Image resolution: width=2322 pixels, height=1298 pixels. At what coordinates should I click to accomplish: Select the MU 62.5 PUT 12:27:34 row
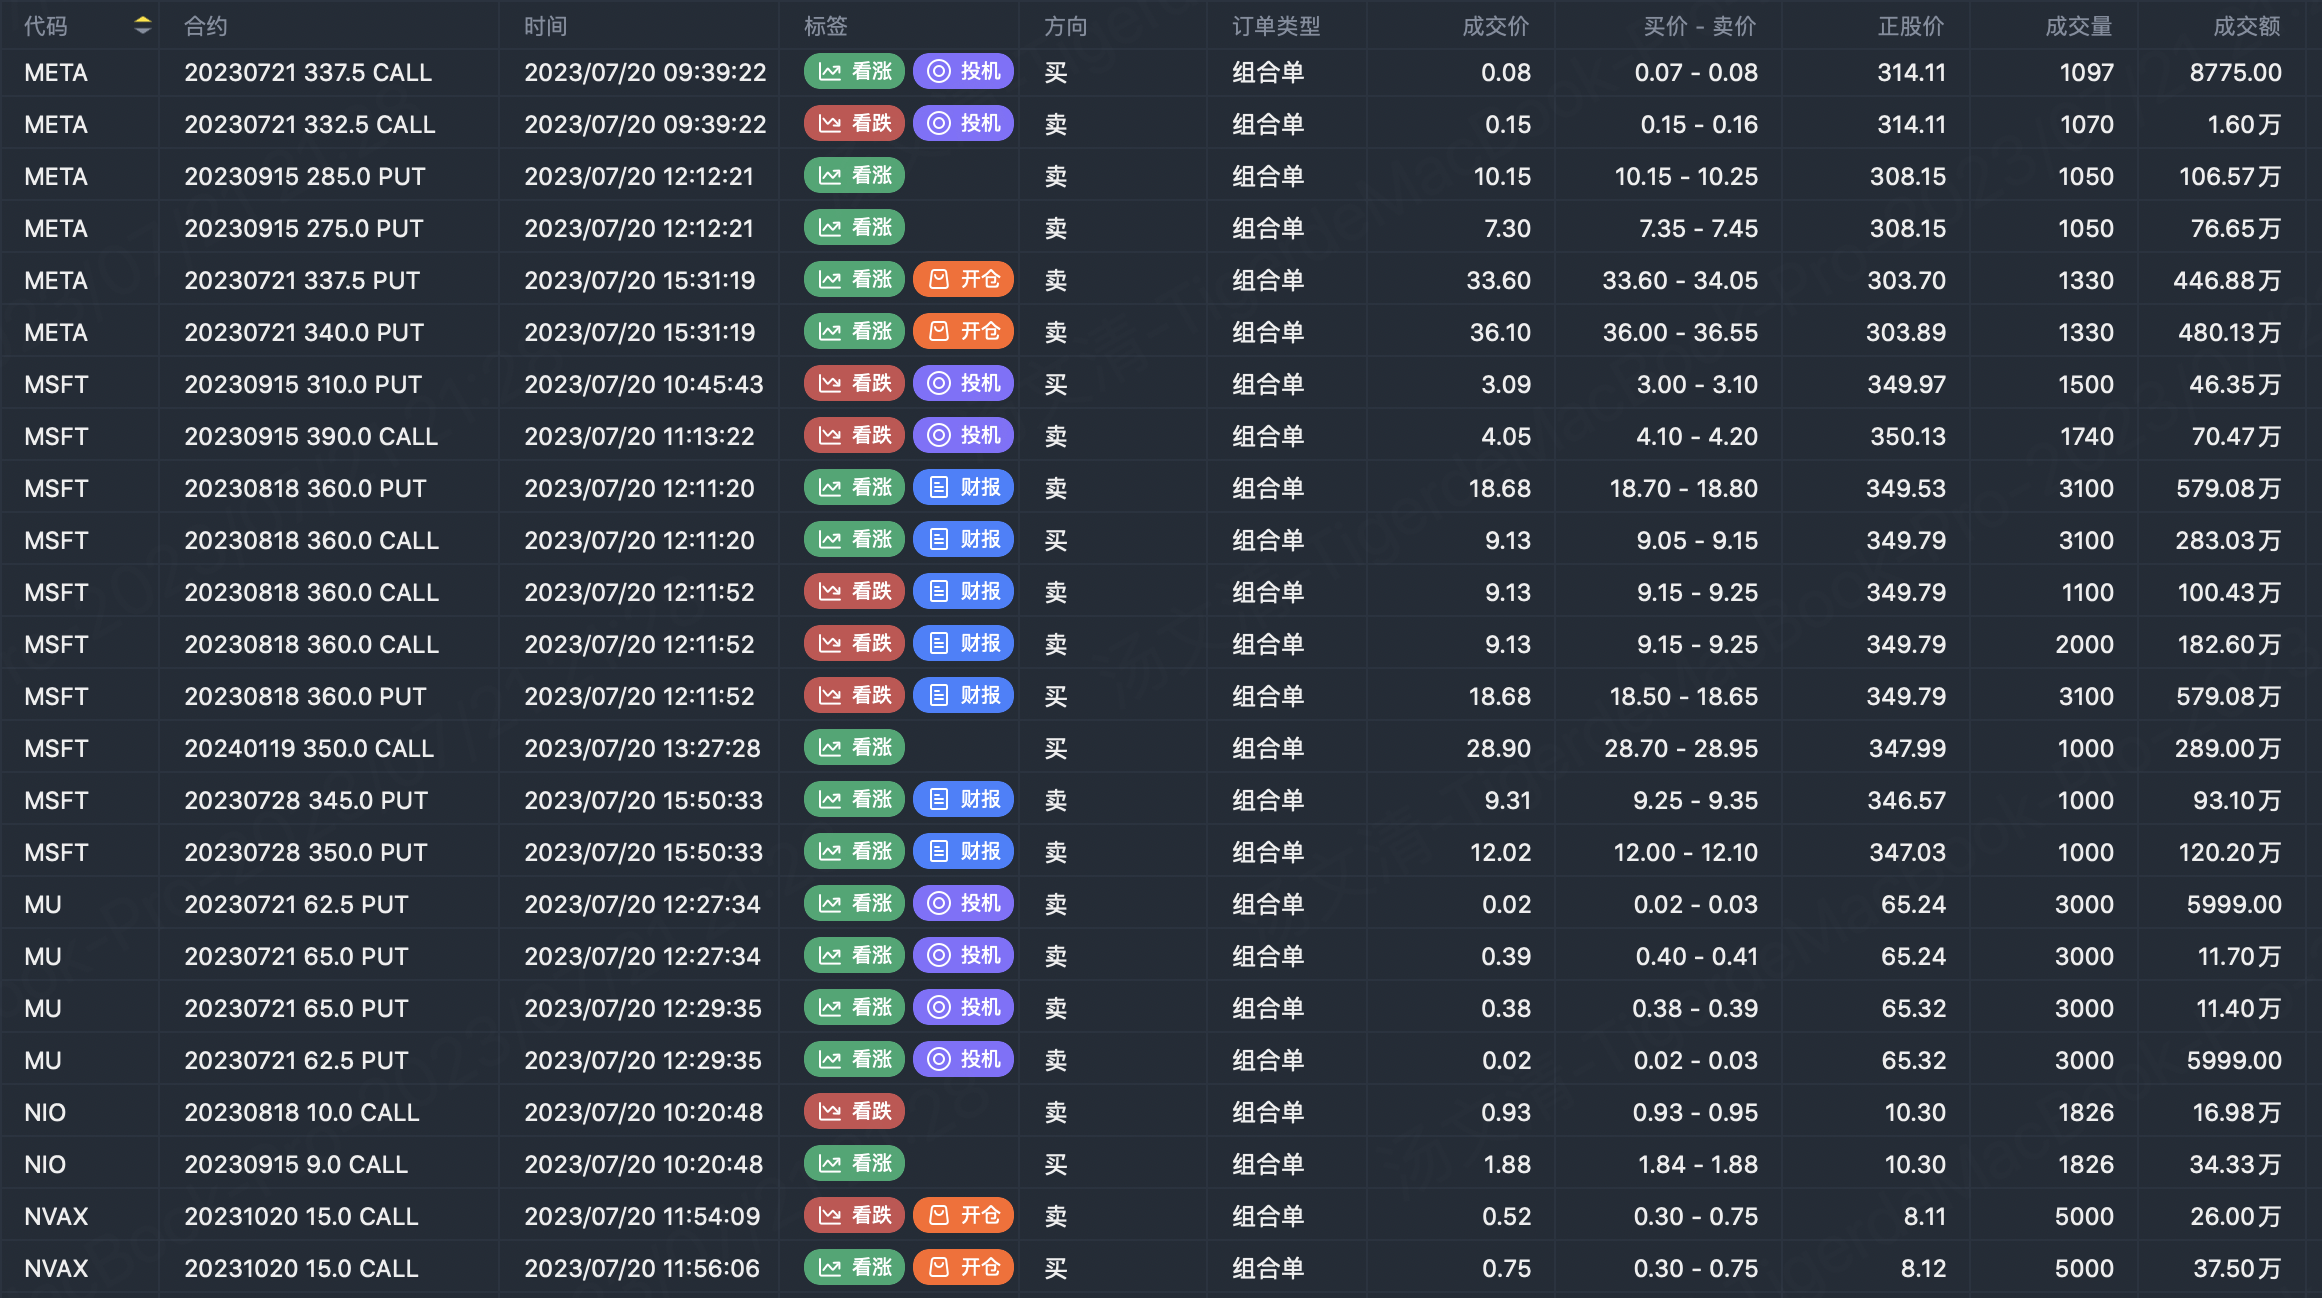pos(296,905)
